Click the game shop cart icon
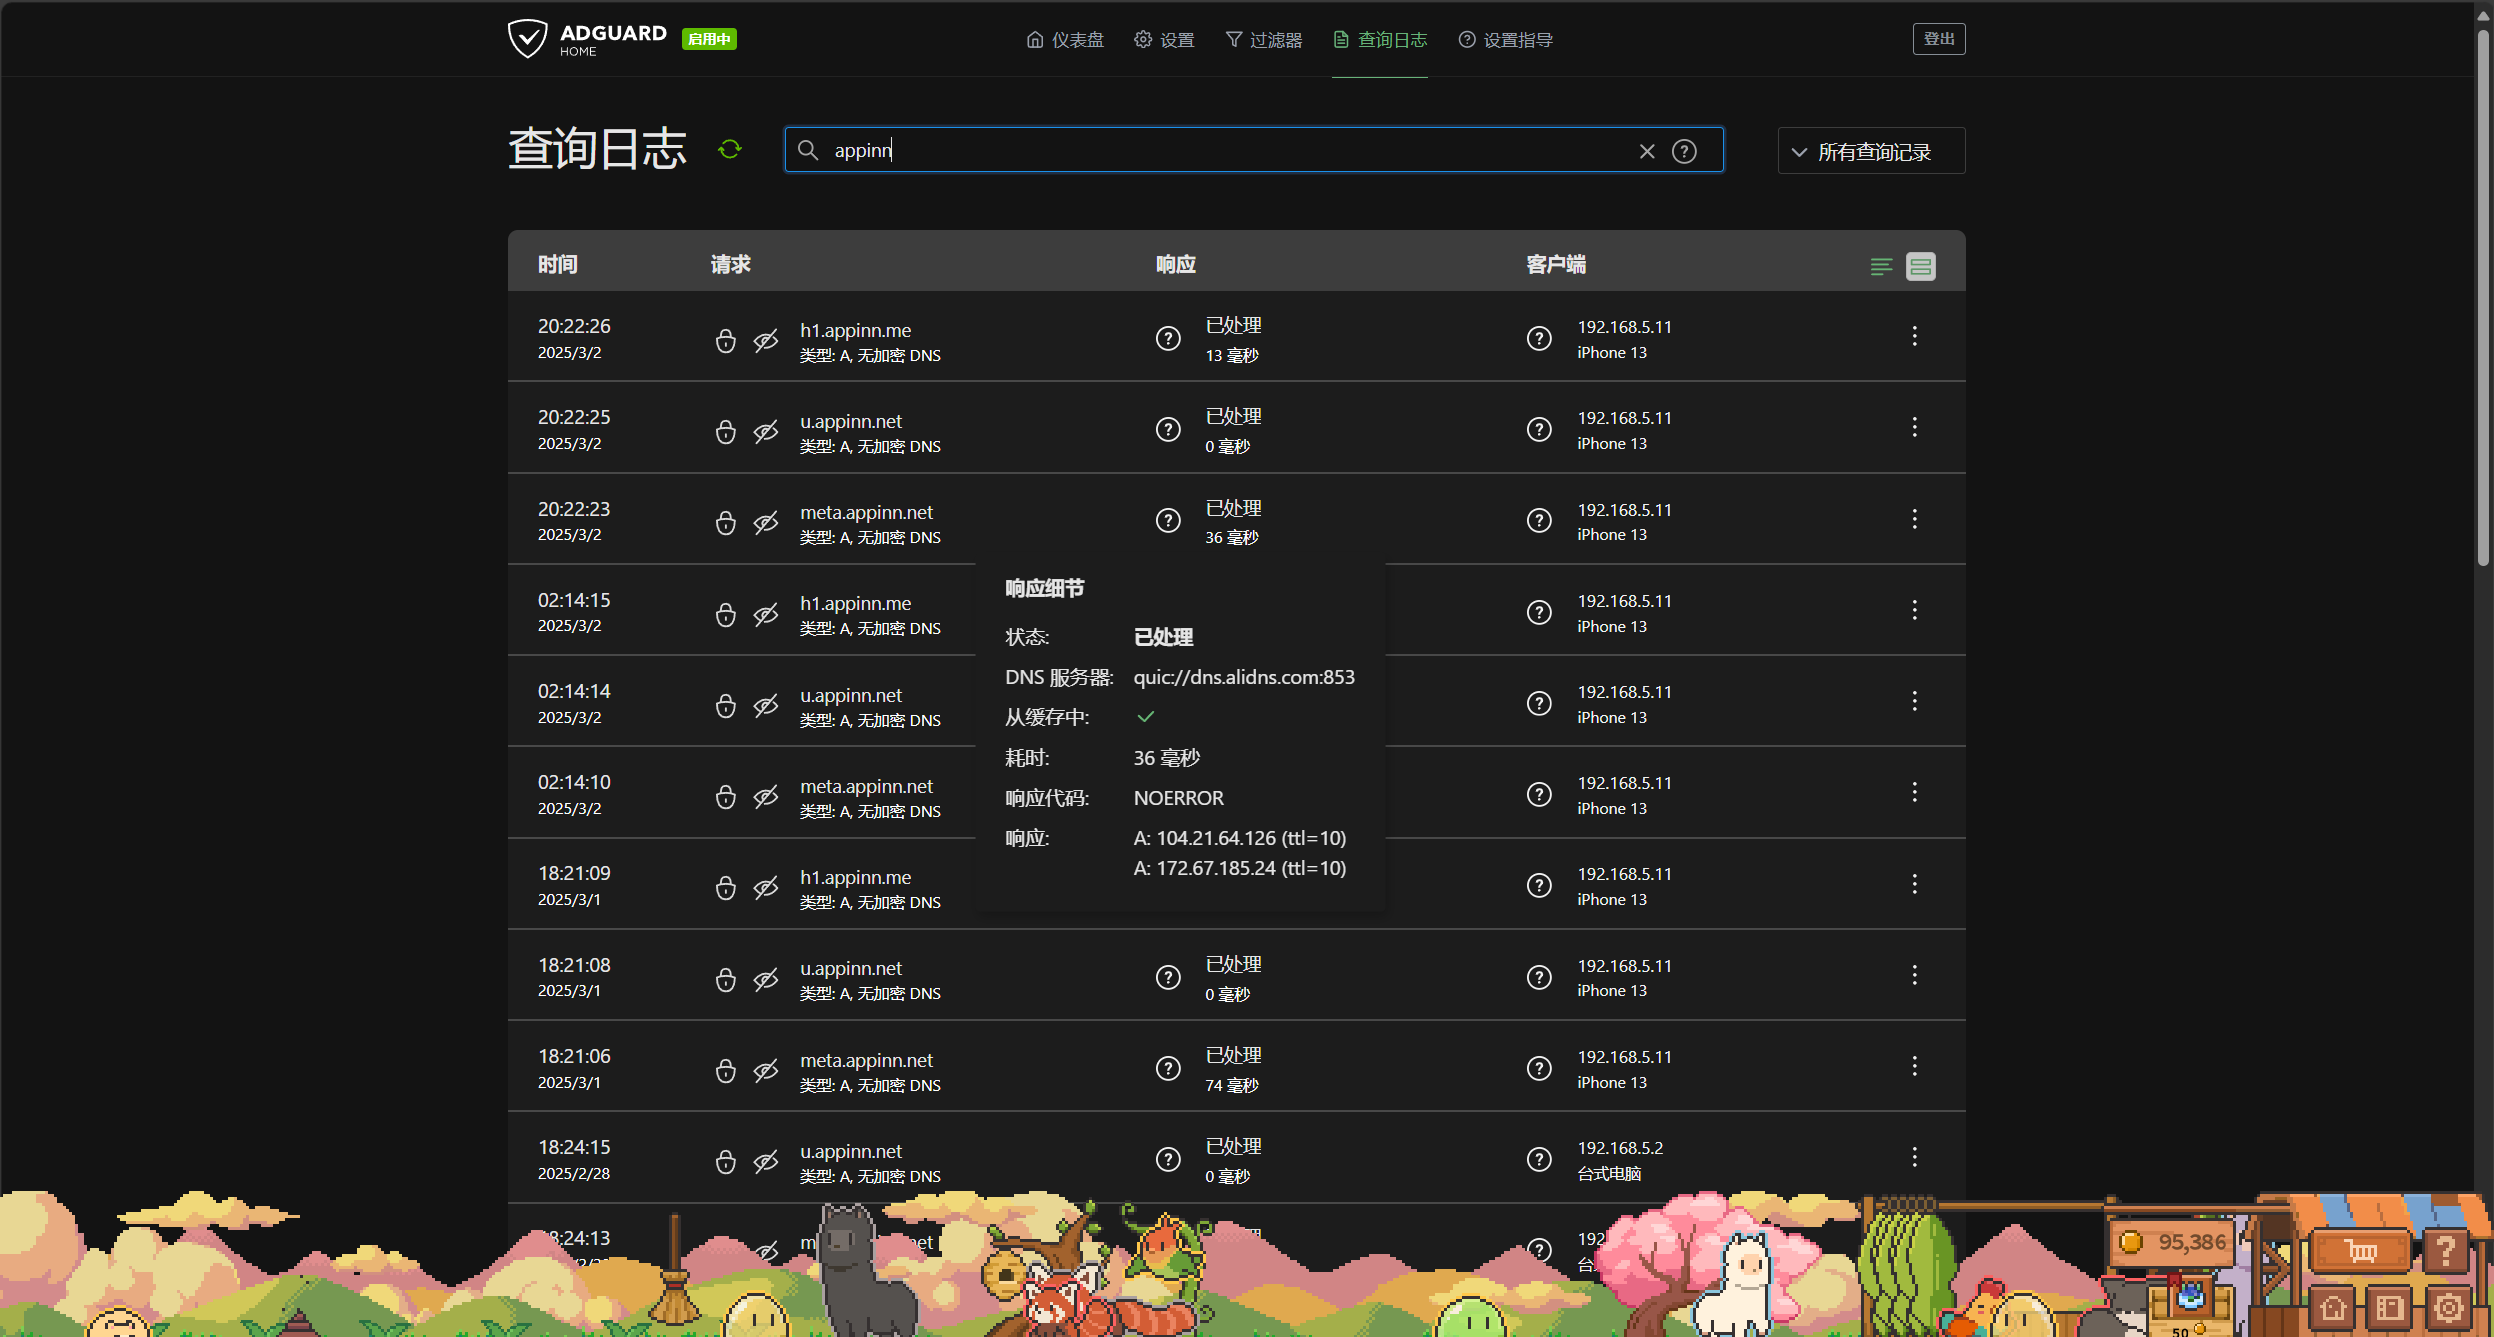The height and width of the screenshot is (1337, 2494). (x=2361, y=1250)
